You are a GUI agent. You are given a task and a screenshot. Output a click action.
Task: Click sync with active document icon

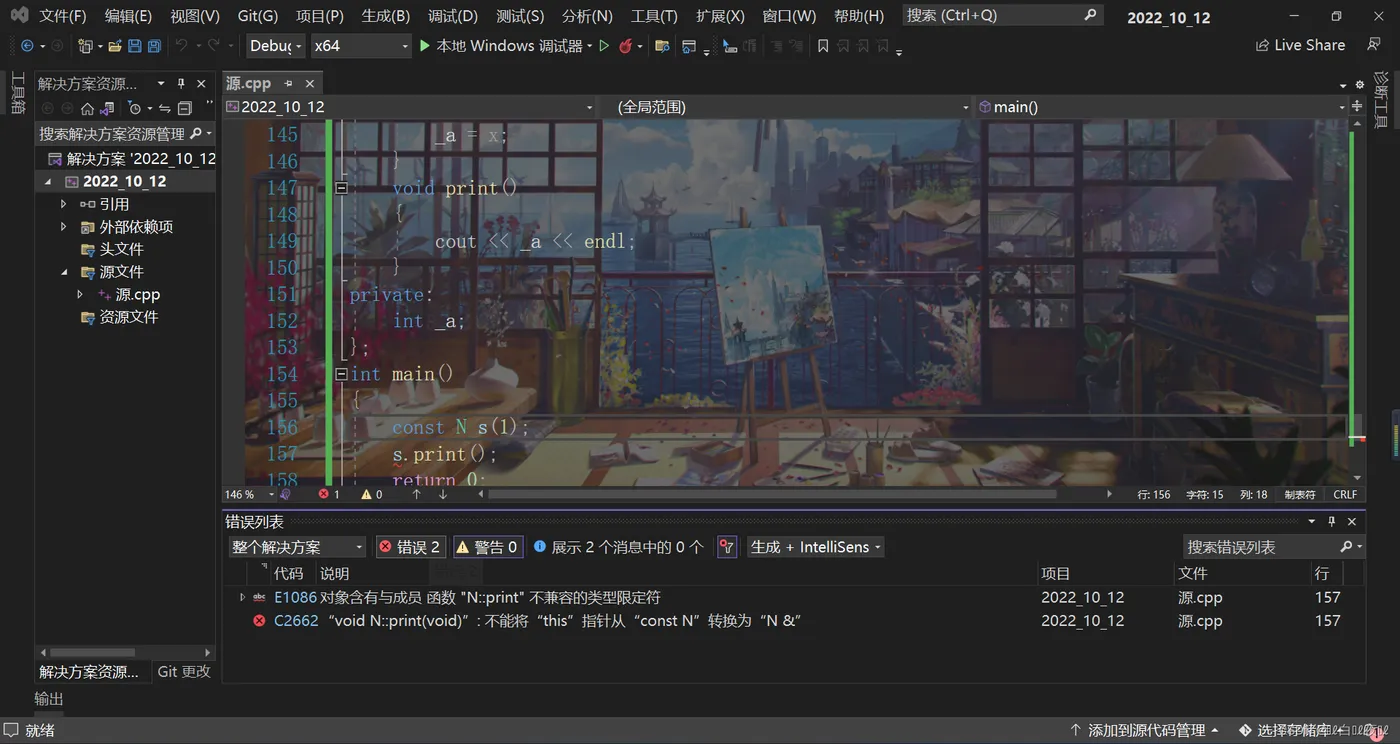[165, 108]
